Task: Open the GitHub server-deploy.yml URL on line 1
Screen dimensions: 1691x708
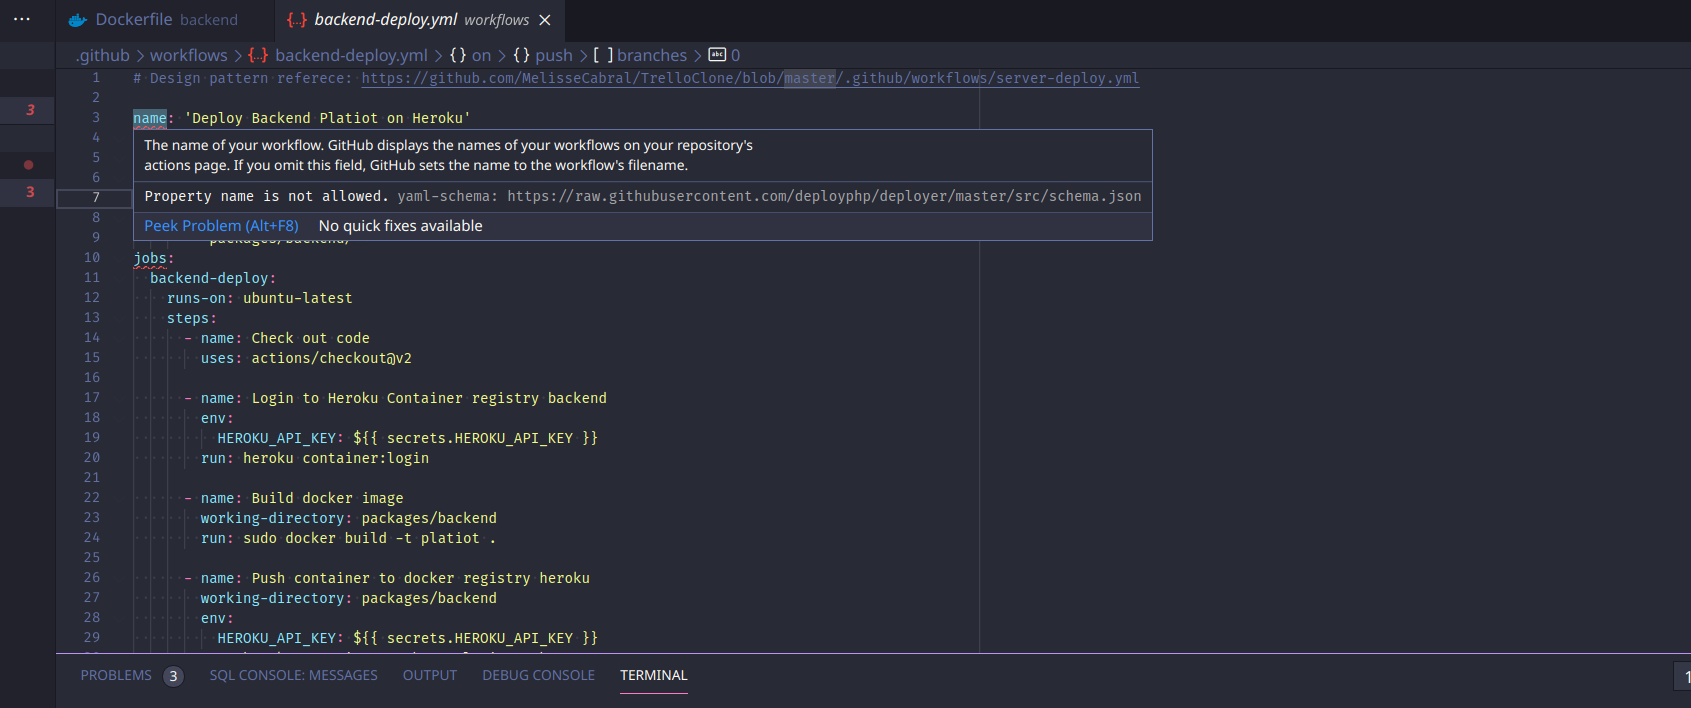Action: point(750,78)
